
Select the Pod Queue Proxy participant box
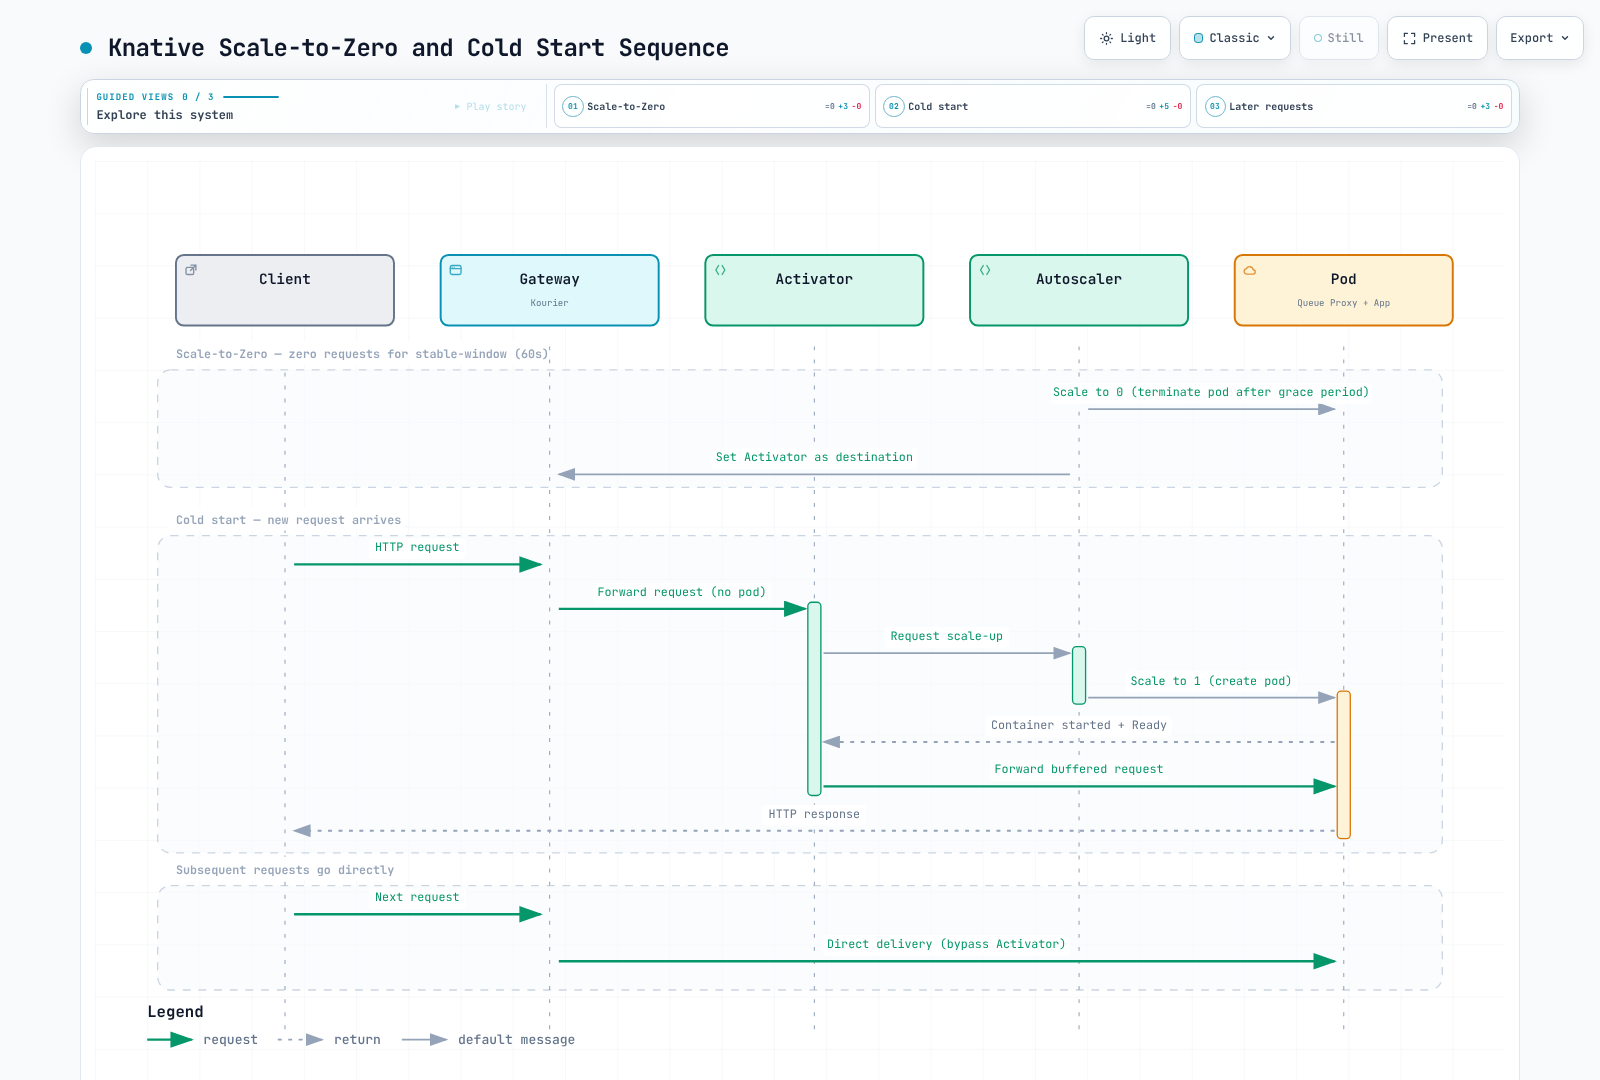click(x=1343, y=290)
